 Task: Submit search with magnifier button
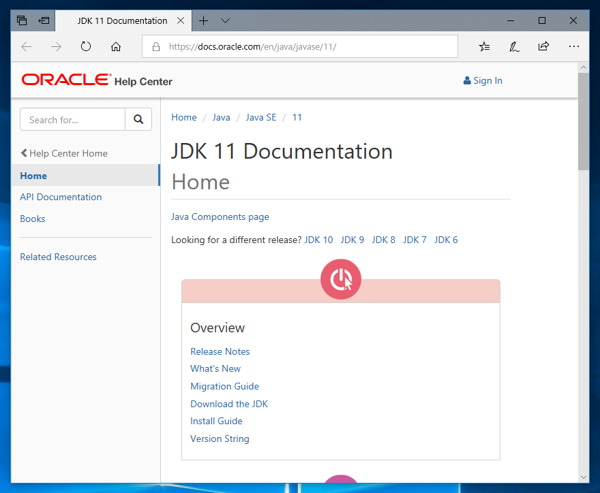139,119
